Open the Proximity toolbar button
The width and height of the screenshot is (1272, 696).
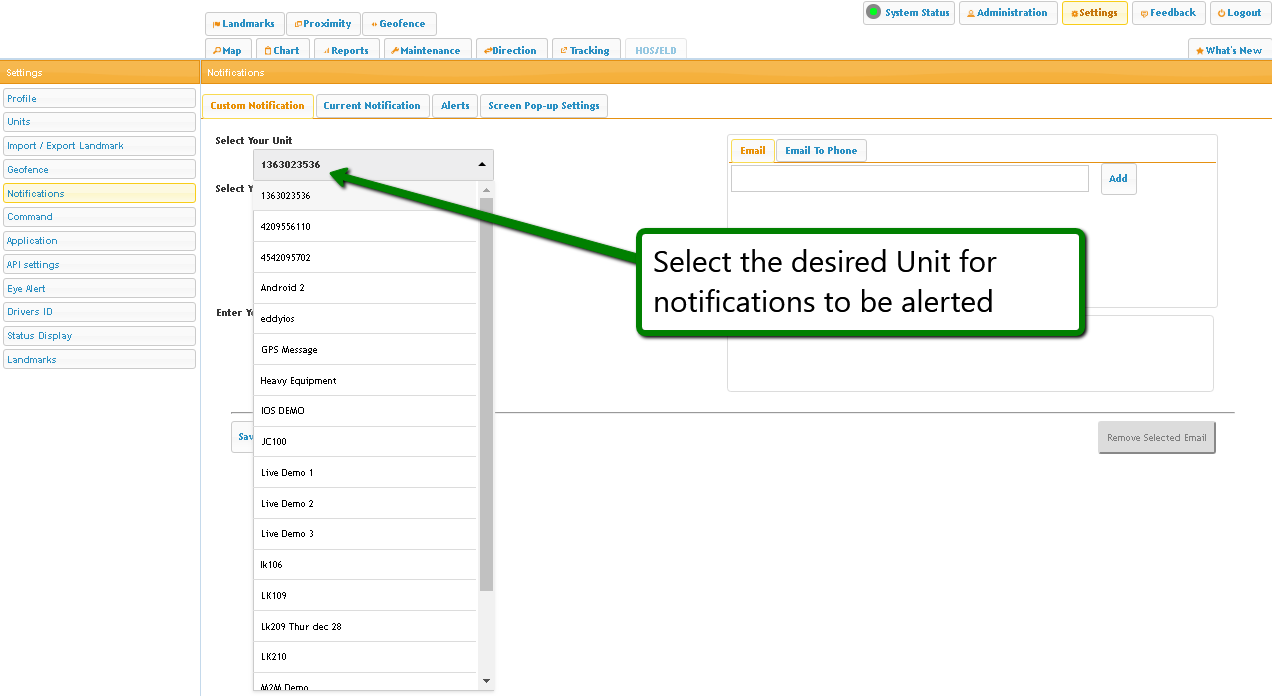323,24
